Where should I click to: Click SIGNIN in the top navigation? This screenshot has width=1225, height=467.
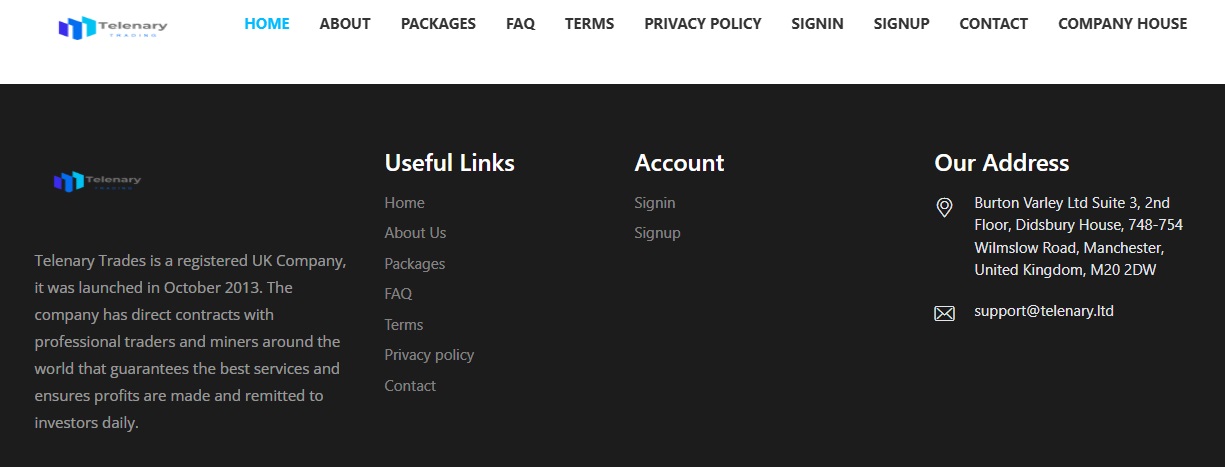[817, 24]
